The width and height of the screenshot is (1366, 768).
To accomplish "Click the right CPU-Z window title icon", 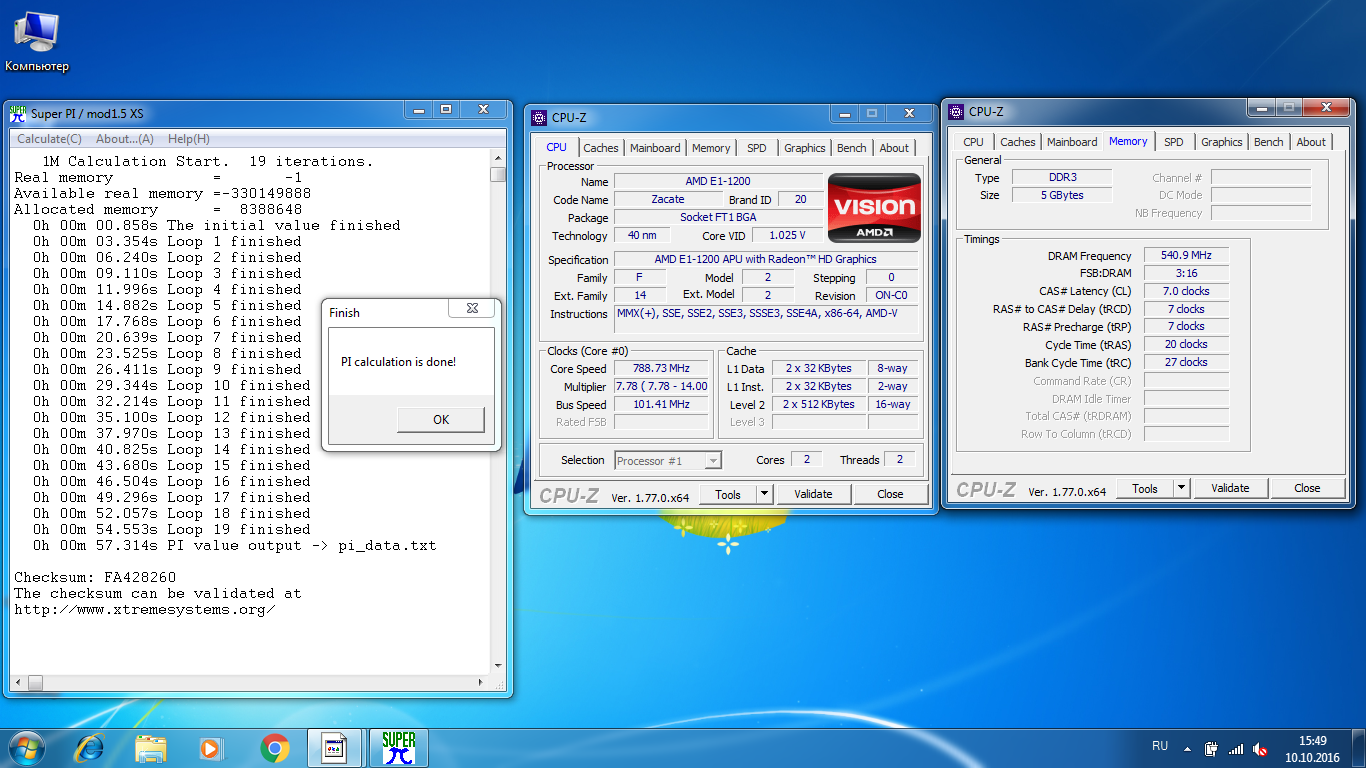I will pos(957,112).
